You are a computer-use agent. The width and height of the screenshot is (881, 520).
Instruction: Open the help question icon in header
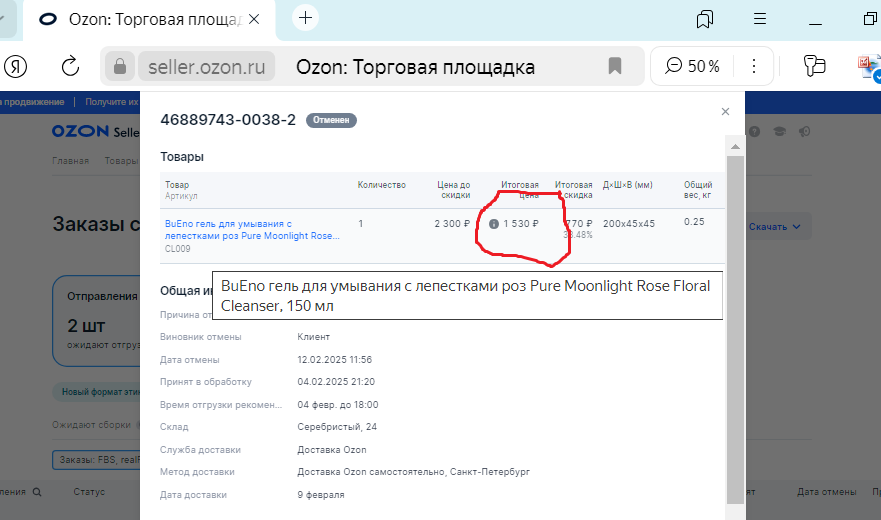tap(755, 132)
